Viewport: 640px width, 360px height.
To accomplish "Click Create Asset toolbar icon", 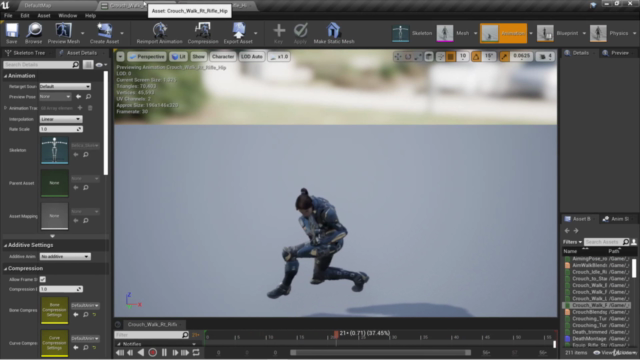I will [x=104, y=33].
